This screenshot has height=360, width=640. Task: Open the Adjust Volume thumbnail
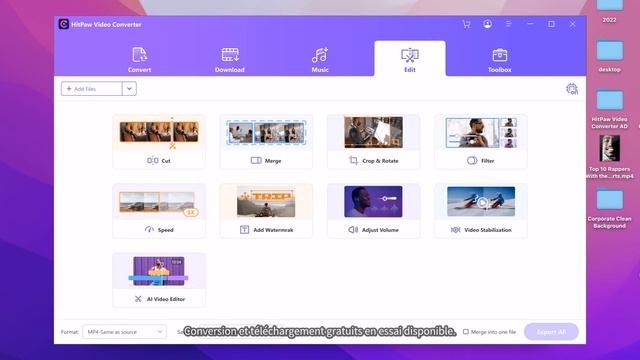(x=373, y=202)
